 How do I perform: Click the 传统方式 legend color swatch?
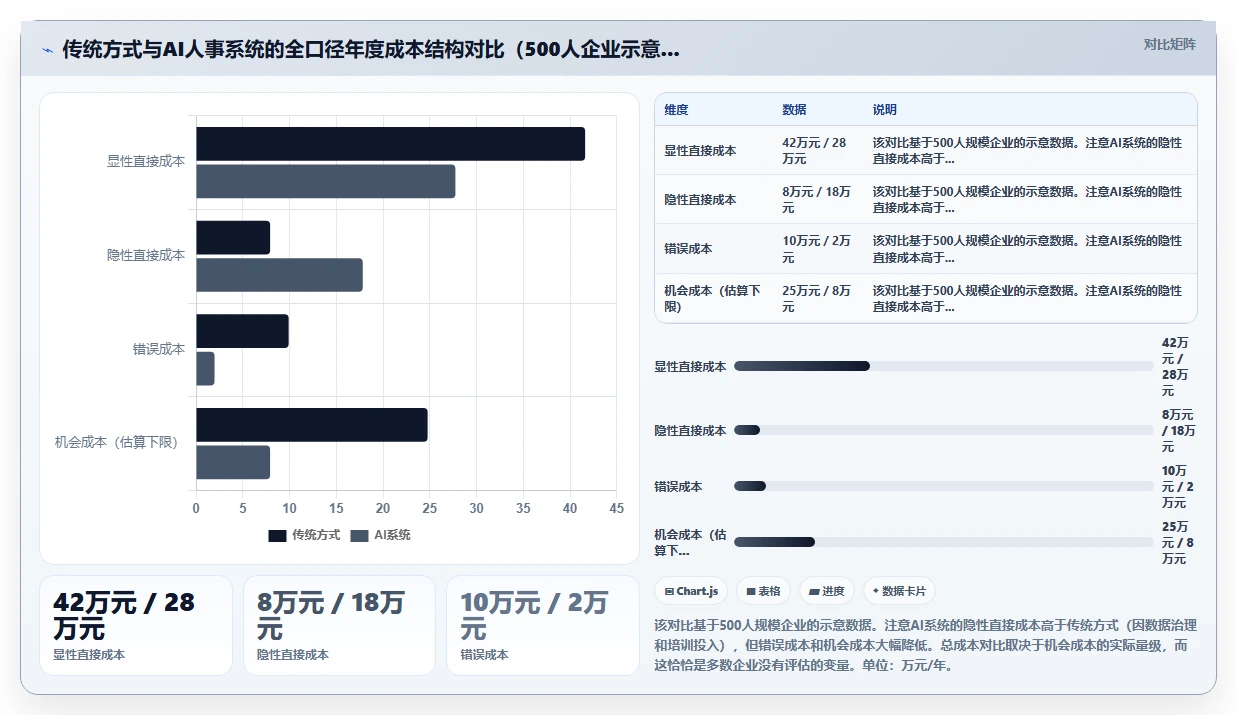click(277, 535)
